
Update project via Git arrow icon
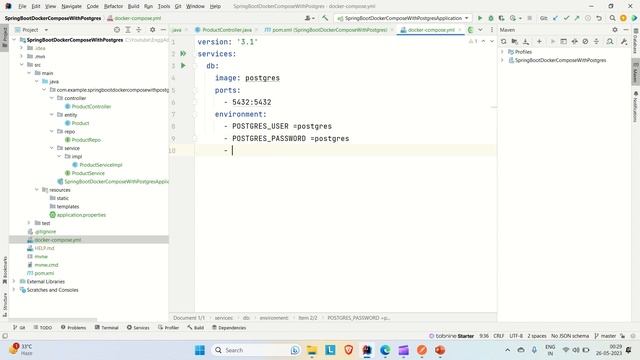tap(556, 18)
